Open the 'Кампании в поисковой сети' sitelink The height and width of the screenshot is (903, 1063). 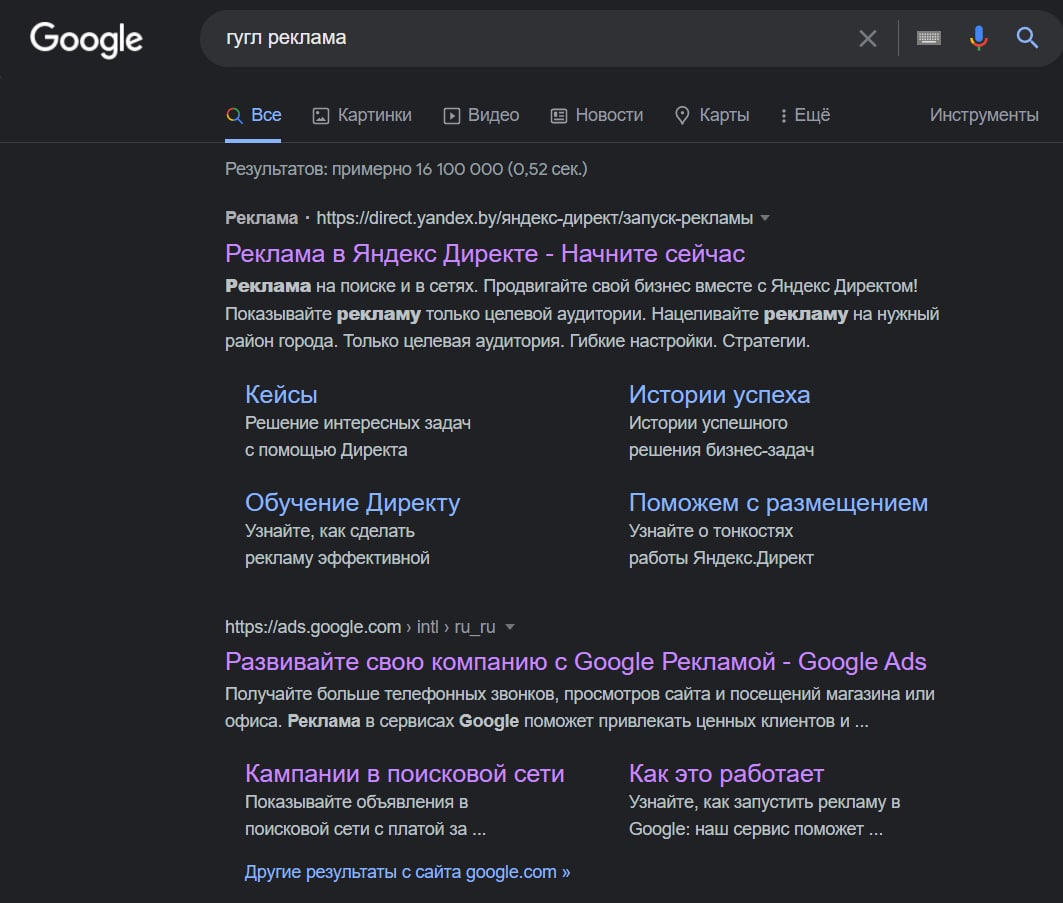(x=405, y=774)
